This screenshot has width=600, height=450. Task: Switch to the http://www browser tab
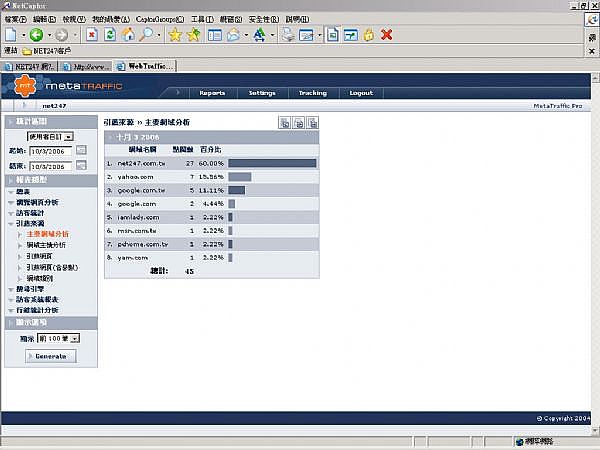click(86, 67)
